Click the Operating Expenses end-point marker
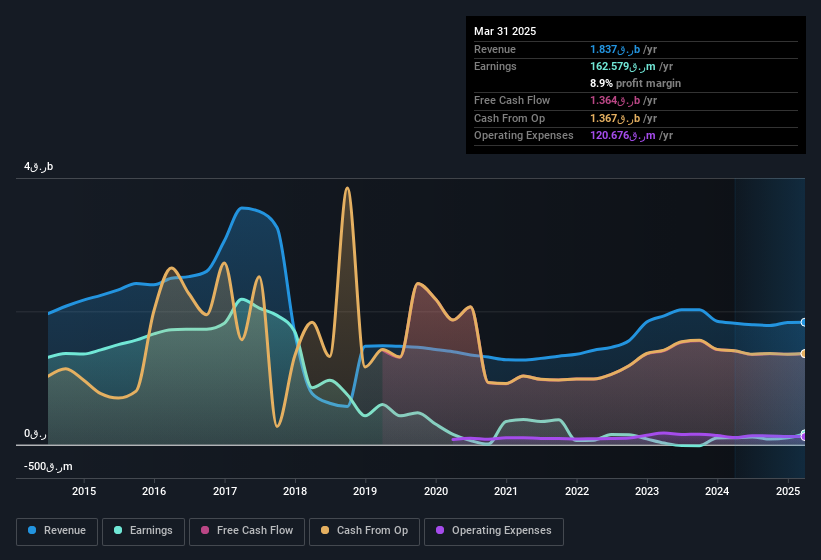The height and width of the screenshot is (560, 821). (x=804, y=436)
